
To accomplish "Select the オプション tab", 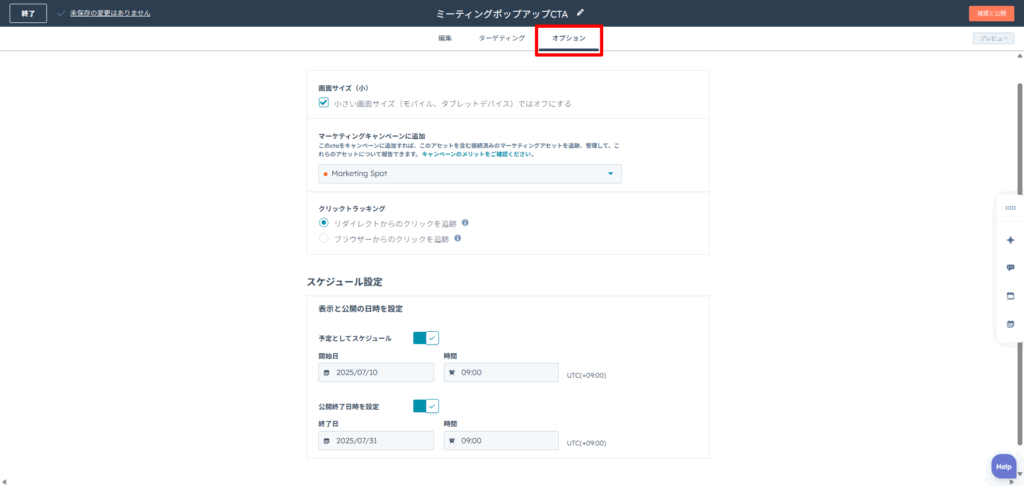I will click(569, 39).
